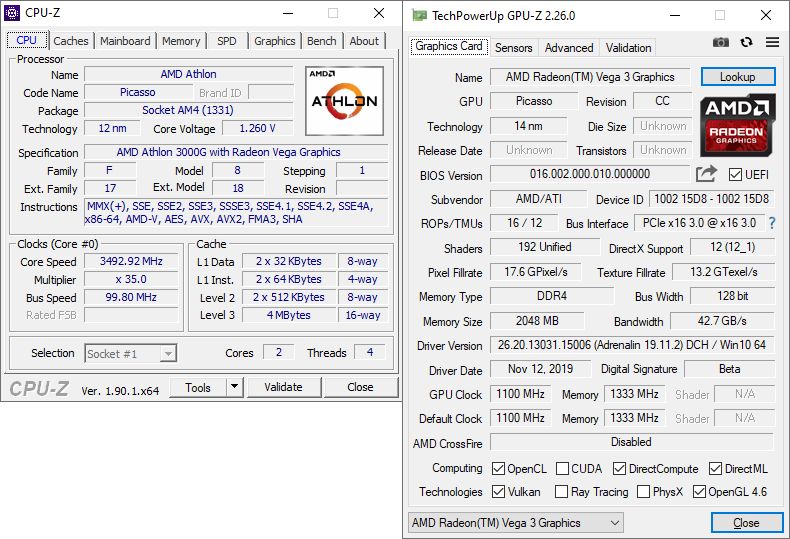
Task: Toggle the UEFI checkbox
Action: pos(735,175)
